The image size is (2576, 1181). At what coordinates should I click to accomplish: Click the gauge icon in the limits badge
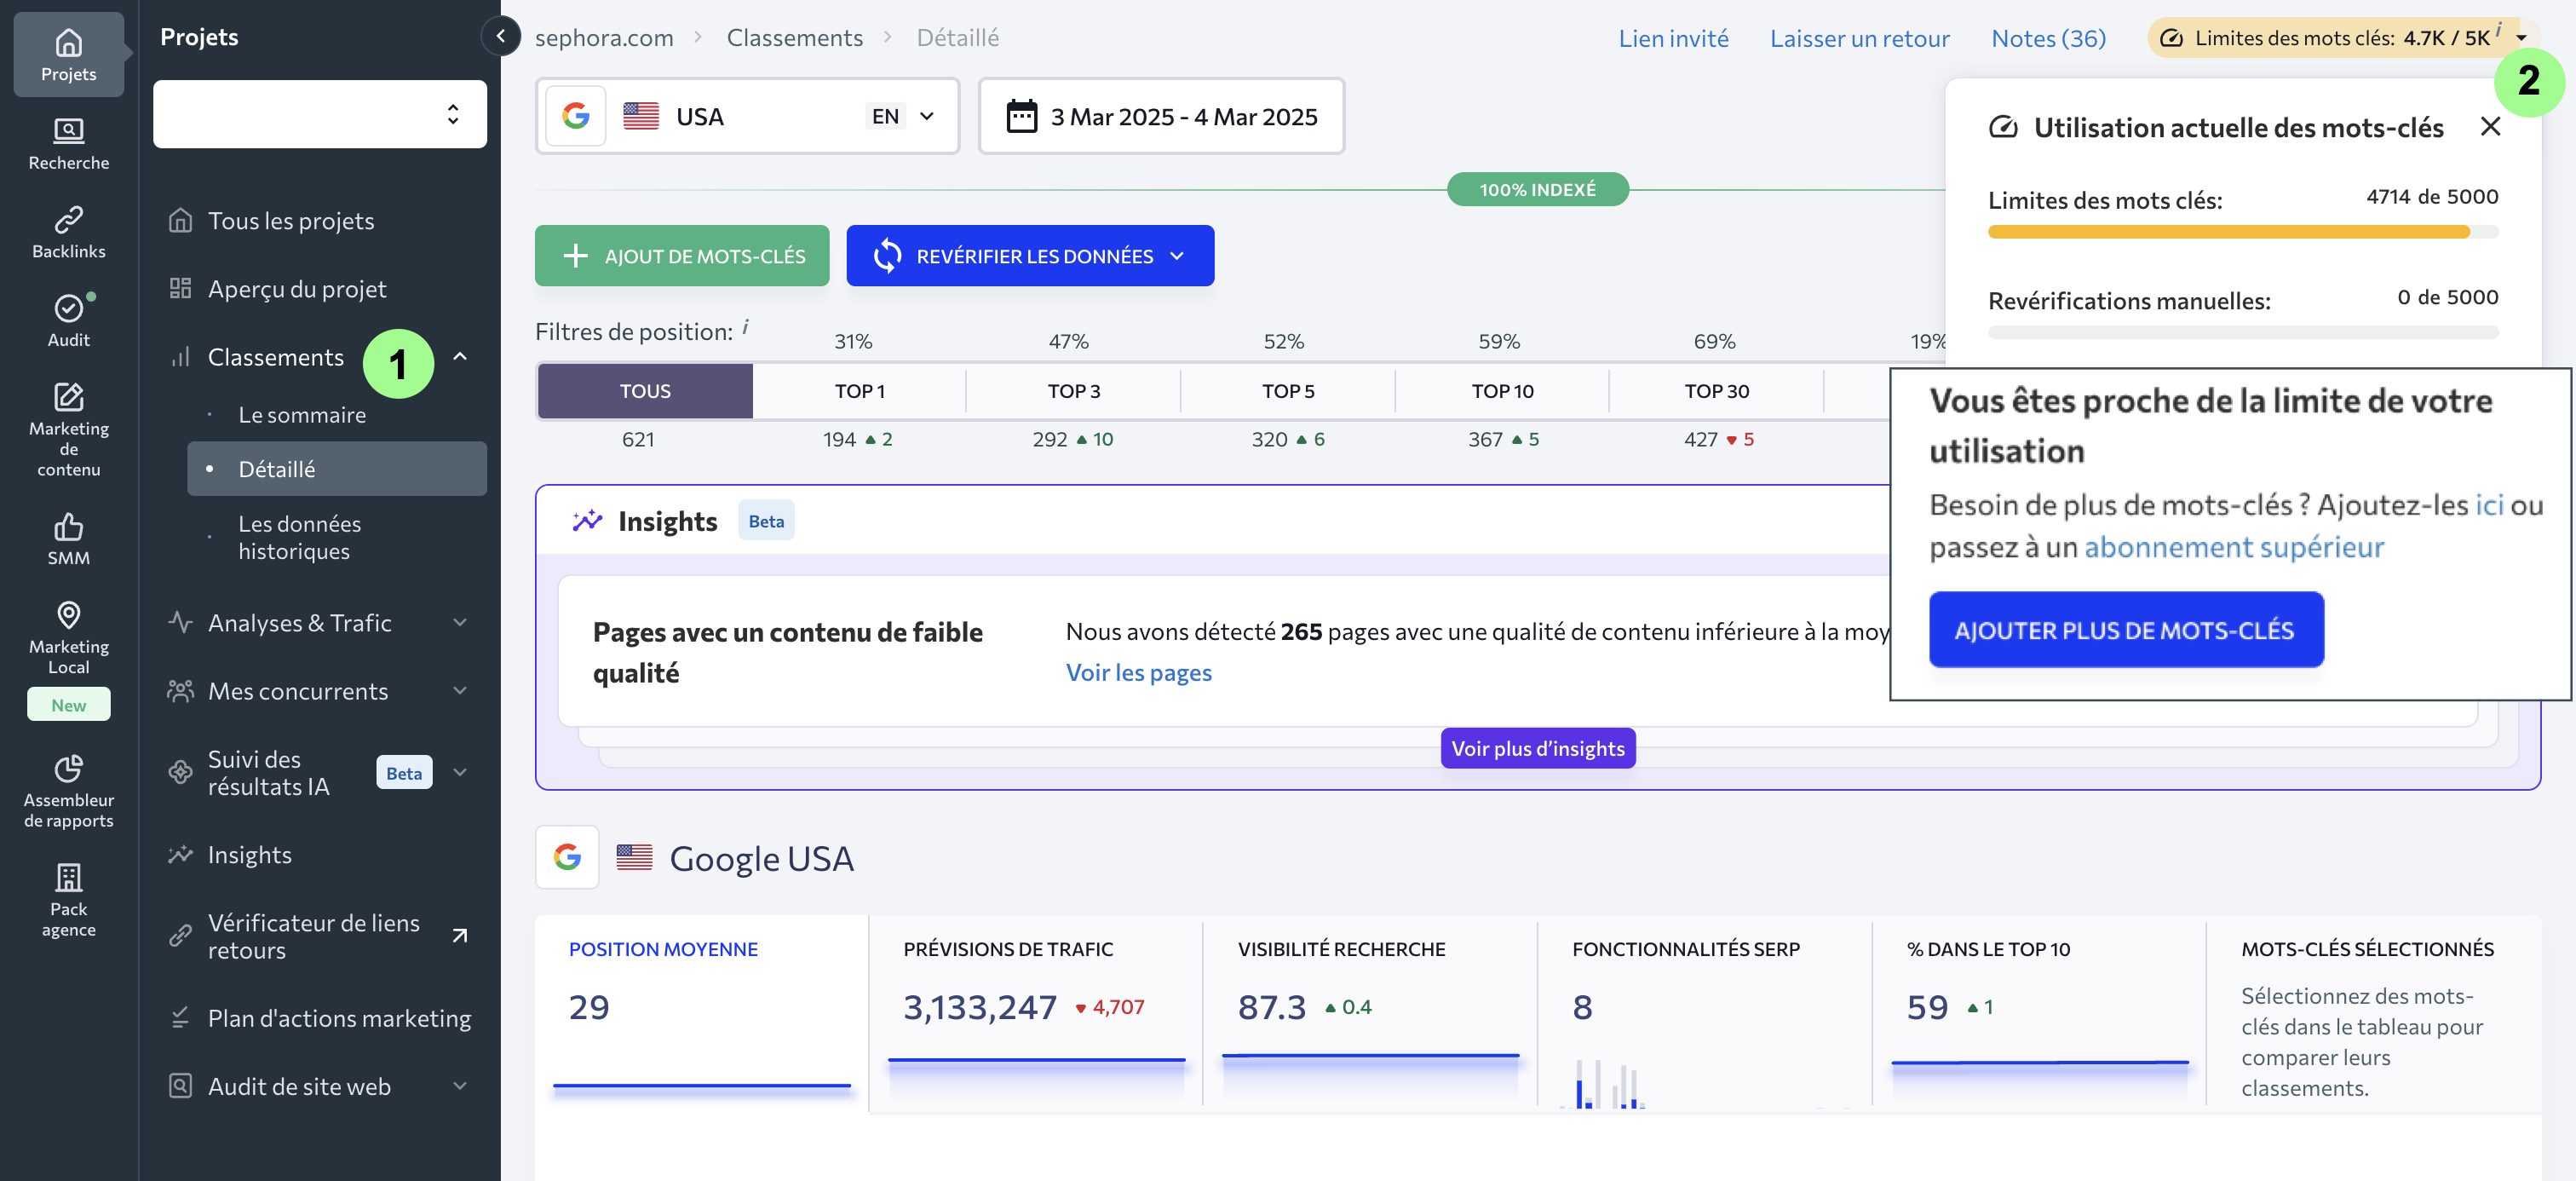[x=2172, y=38]
